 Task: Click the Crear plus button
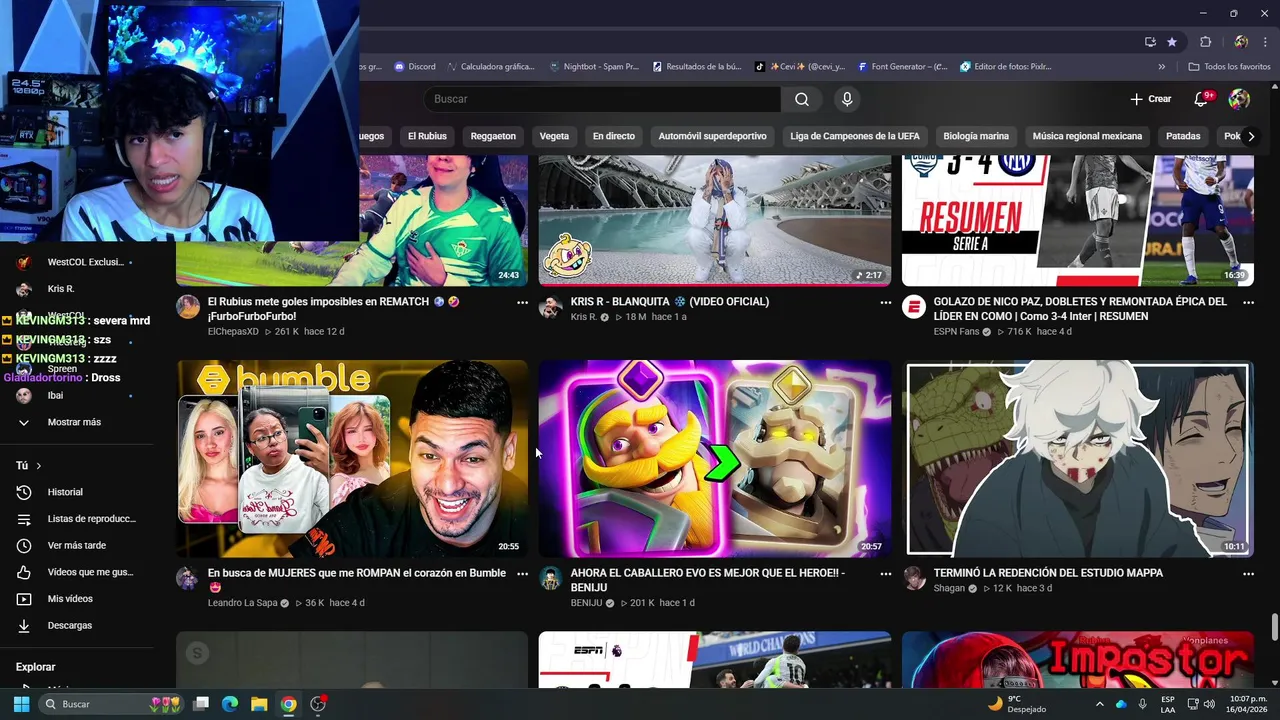1150,99
